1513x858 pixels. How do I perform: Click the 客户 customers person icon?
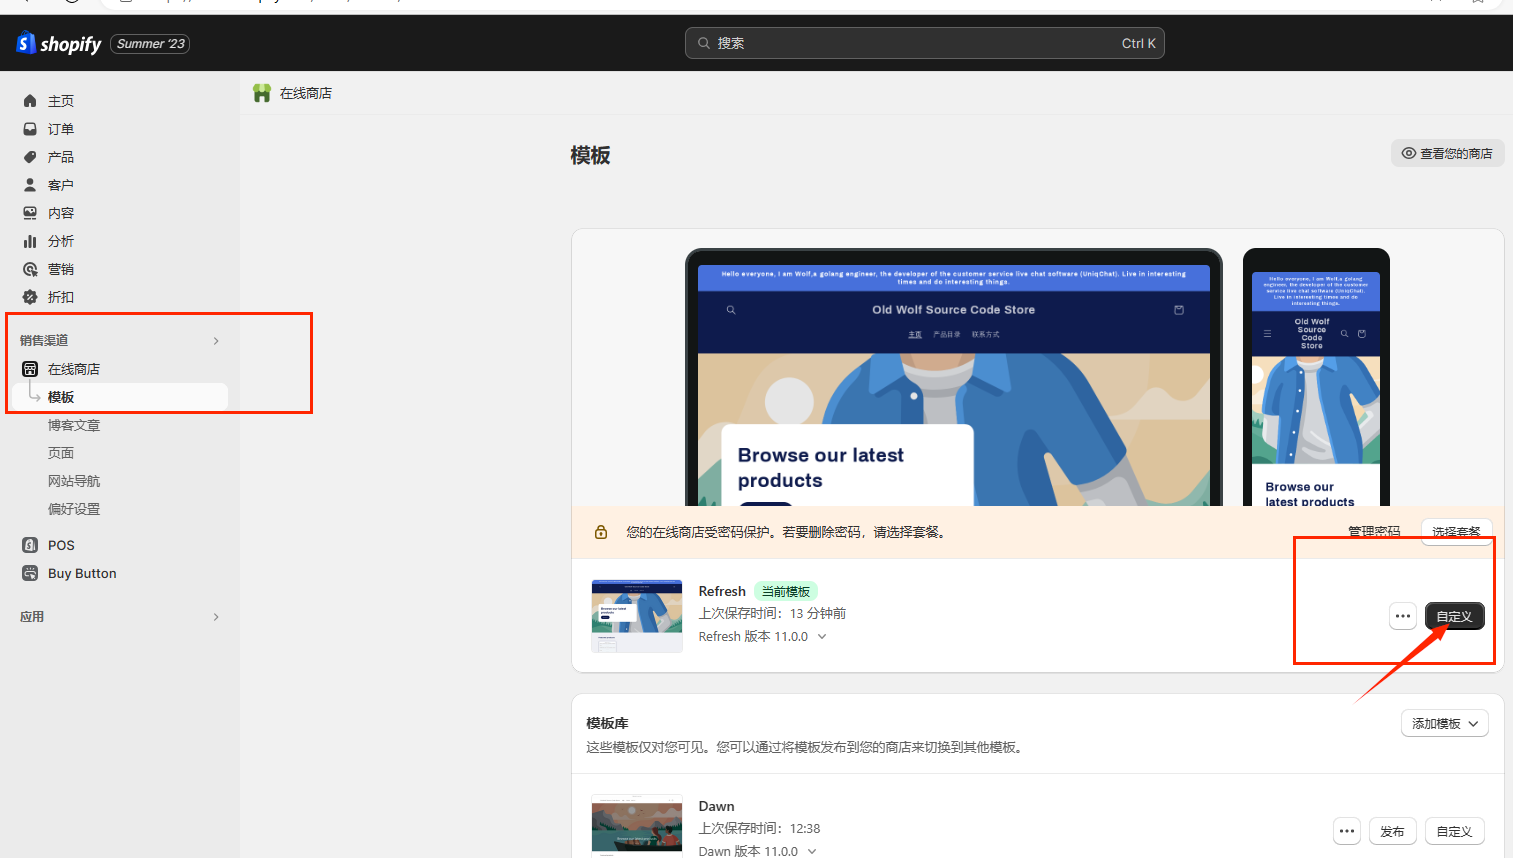click(30, 185)
